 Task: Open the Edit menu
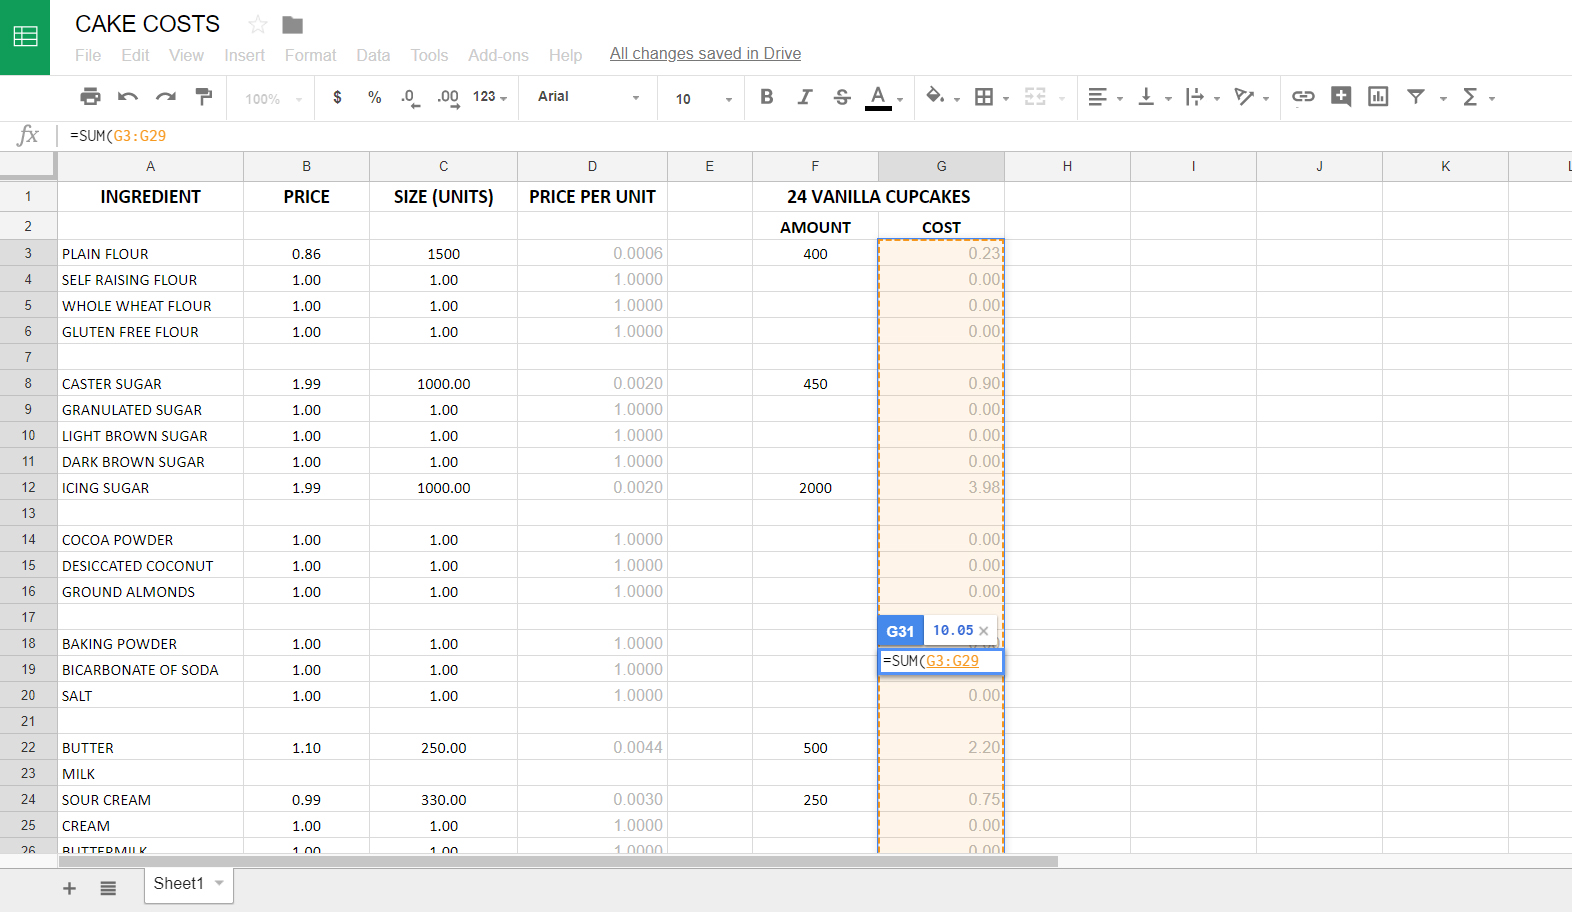coord(135,55)
